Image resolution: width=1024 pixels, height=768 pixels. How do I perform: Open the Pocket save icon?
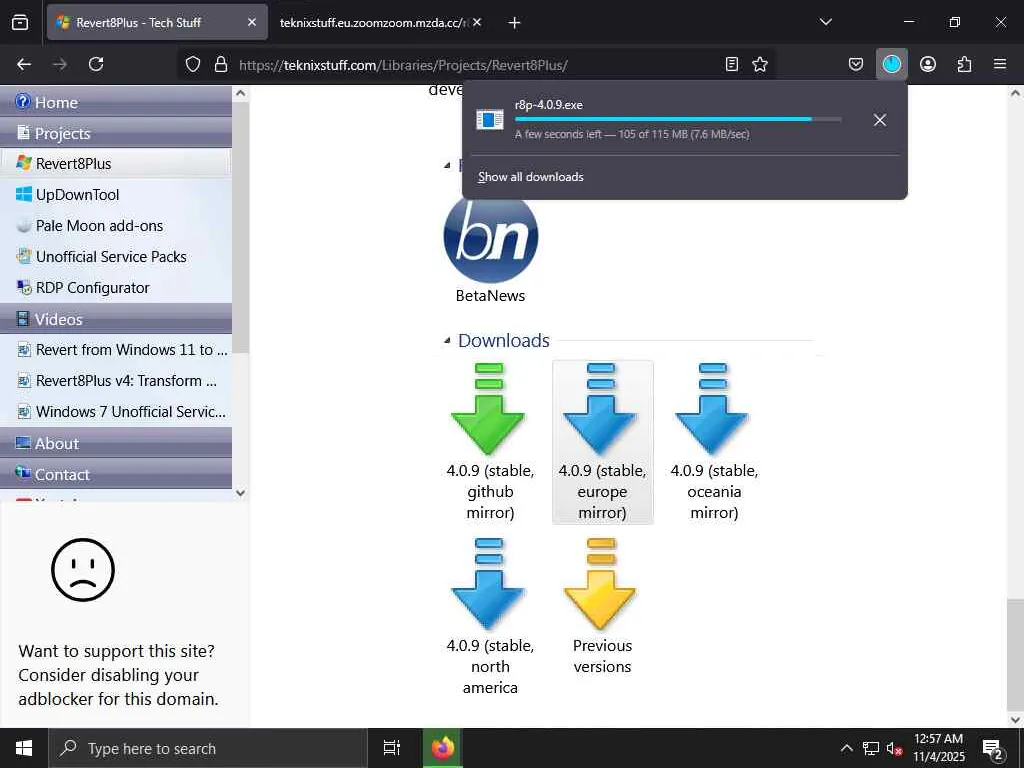856,64
